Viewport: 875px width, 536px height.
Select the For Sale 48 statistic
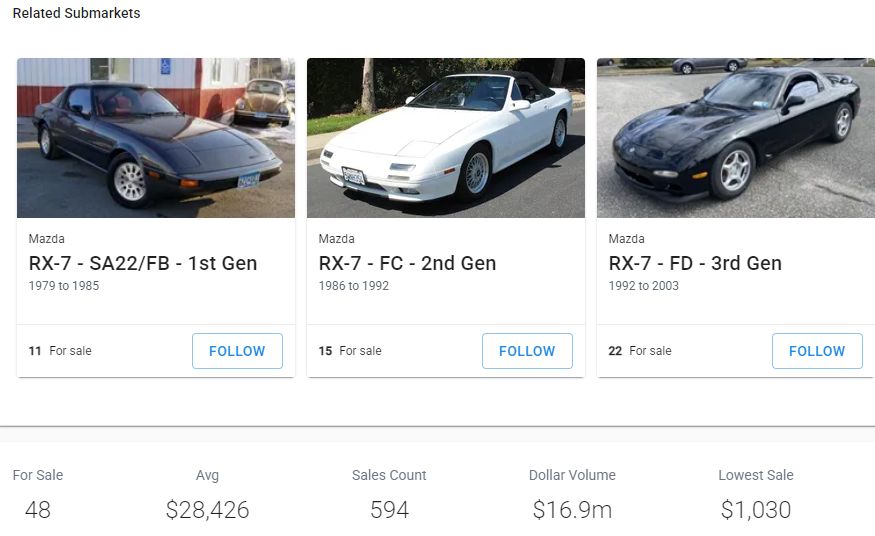coord(38,495)
